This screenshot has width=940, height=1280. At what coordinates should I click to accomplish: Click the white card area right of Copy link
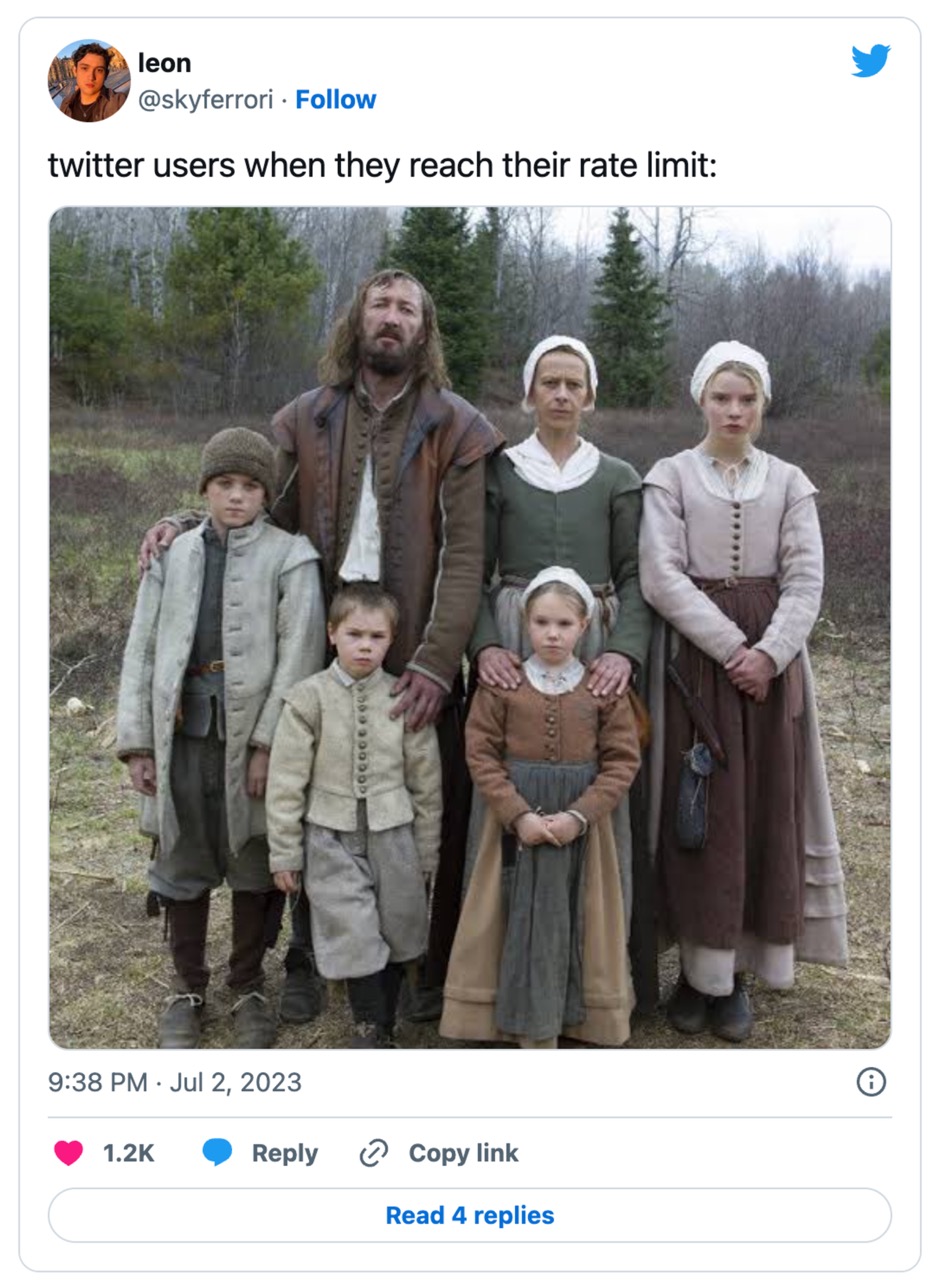click(x=706, y=1153)
